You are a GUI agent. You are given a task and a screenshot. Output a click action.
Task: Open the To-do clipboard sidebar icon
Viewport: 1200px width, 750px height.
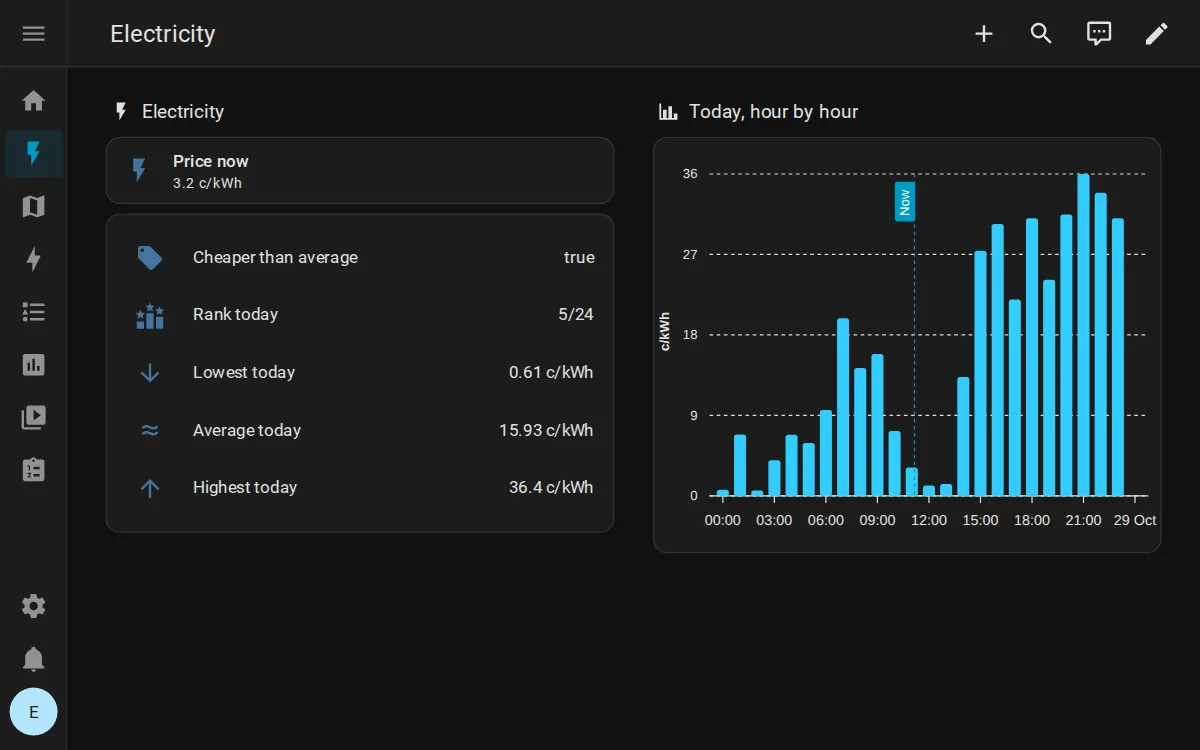(x=34, y=469)
